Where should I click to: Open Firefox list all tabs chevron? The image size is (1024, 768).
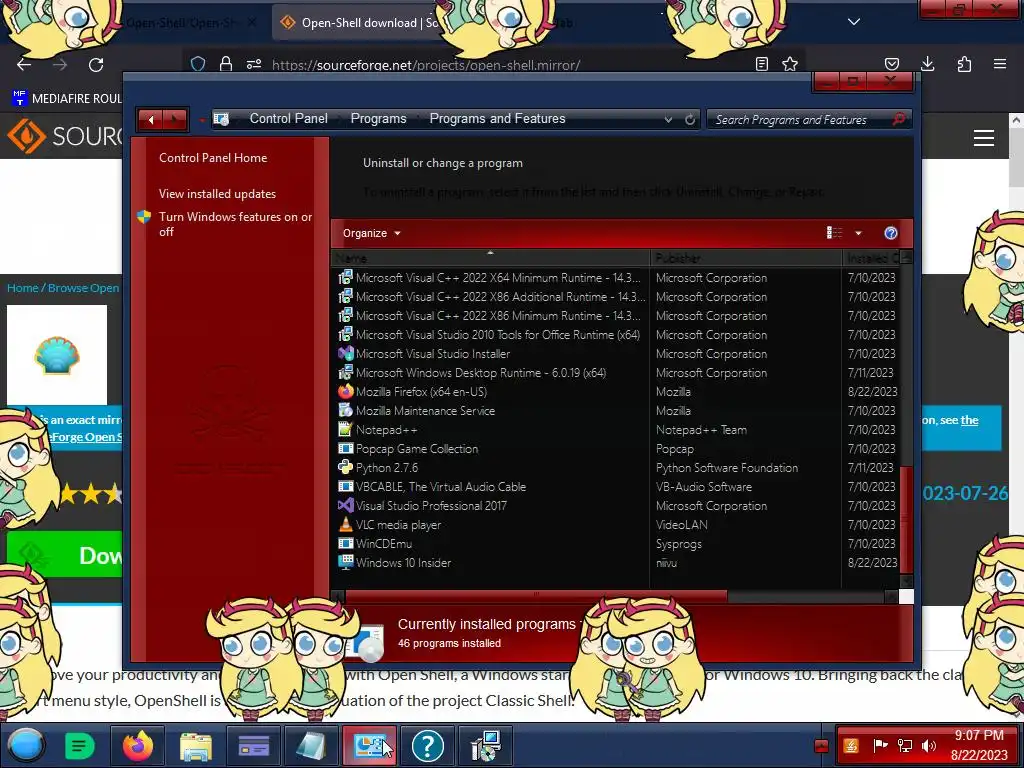coord(854,22)
